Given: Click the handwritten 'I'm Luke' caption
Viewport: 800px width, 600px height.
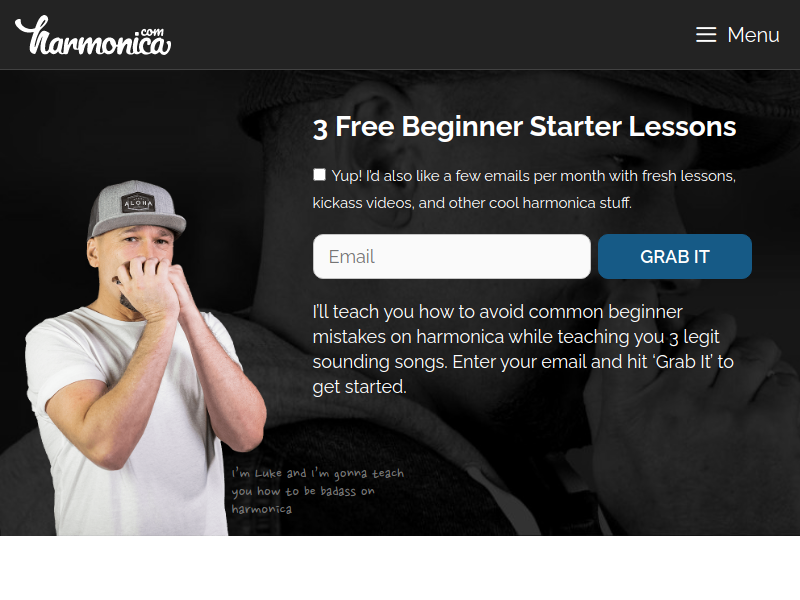Looking at the screenshot, I should point(317,491).
